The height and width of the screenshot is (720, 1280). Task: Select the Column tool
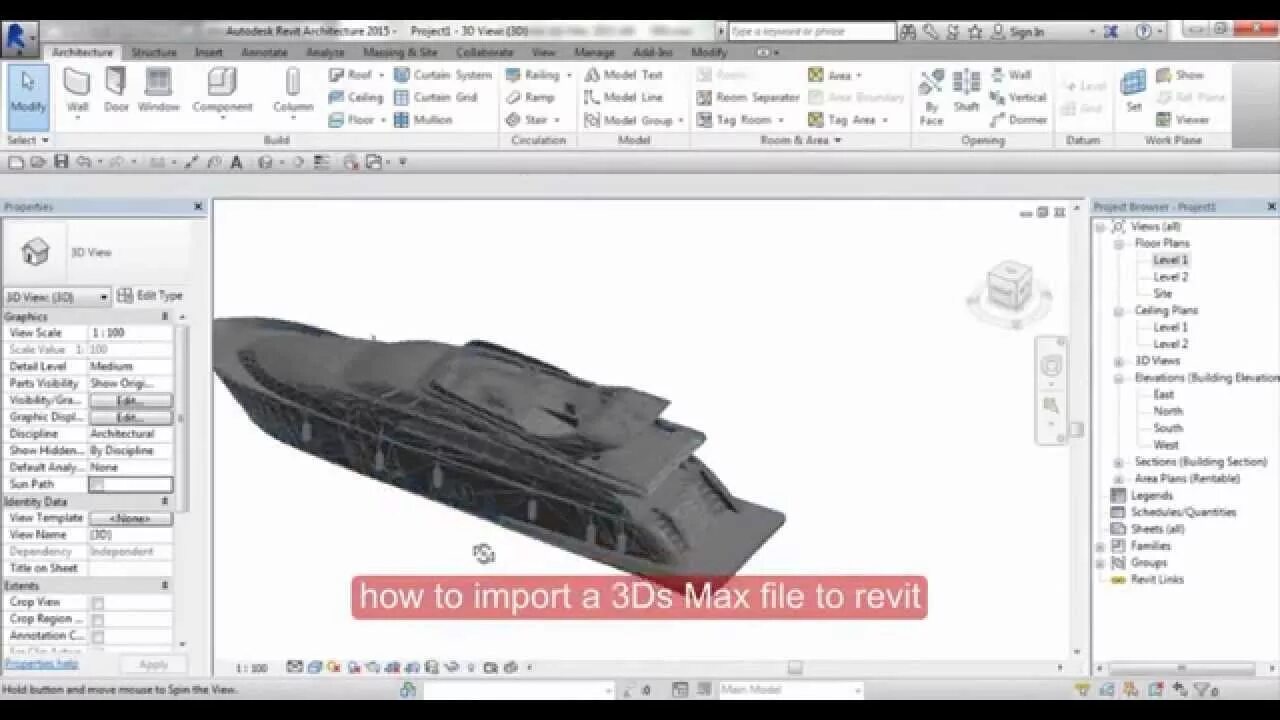pos(293,93)
